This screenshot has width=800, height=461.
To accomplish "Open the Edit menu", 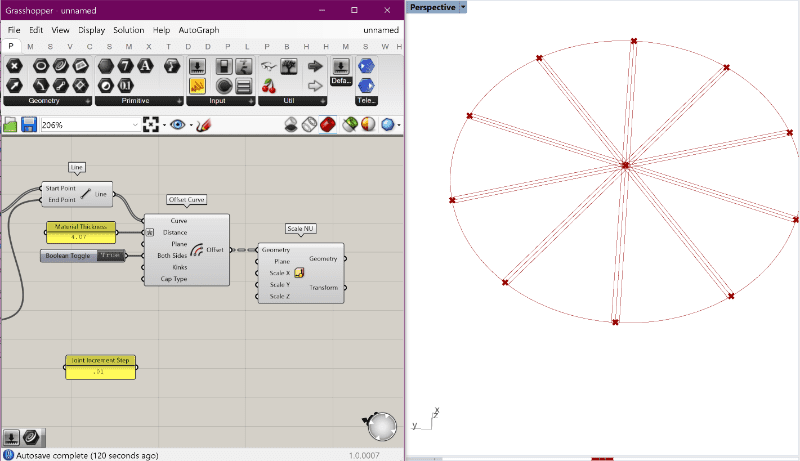I will (x=36, y=30).
